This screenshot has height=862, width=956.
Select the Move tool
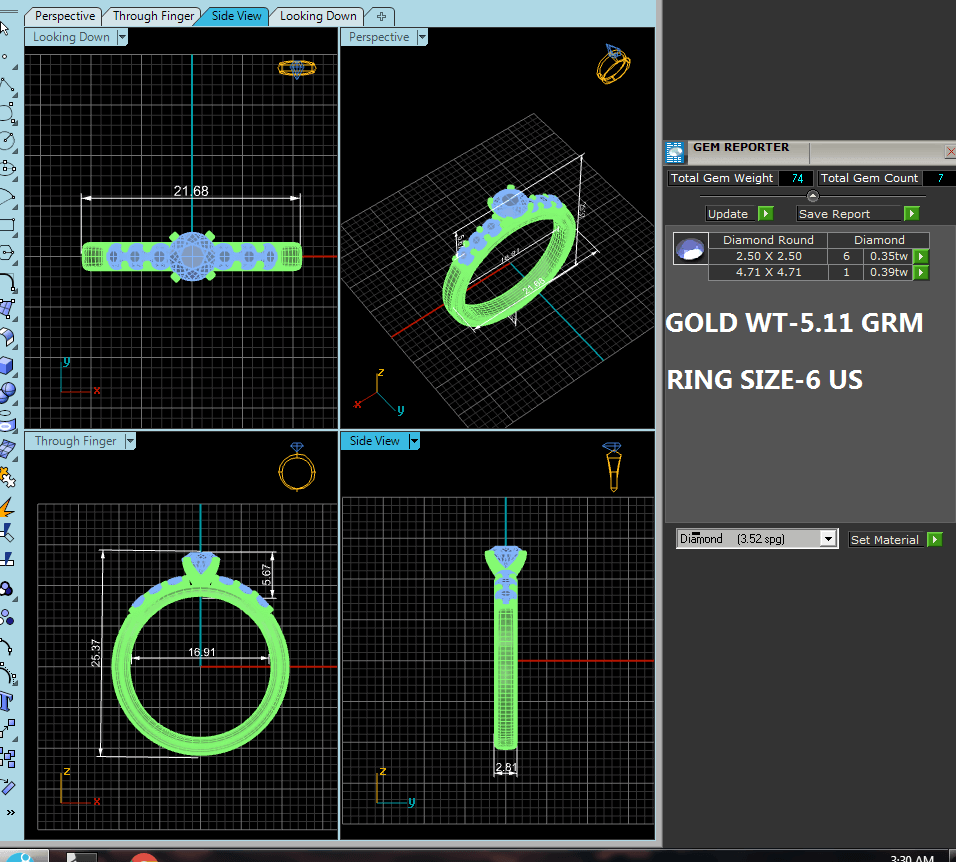click(7, 730)
